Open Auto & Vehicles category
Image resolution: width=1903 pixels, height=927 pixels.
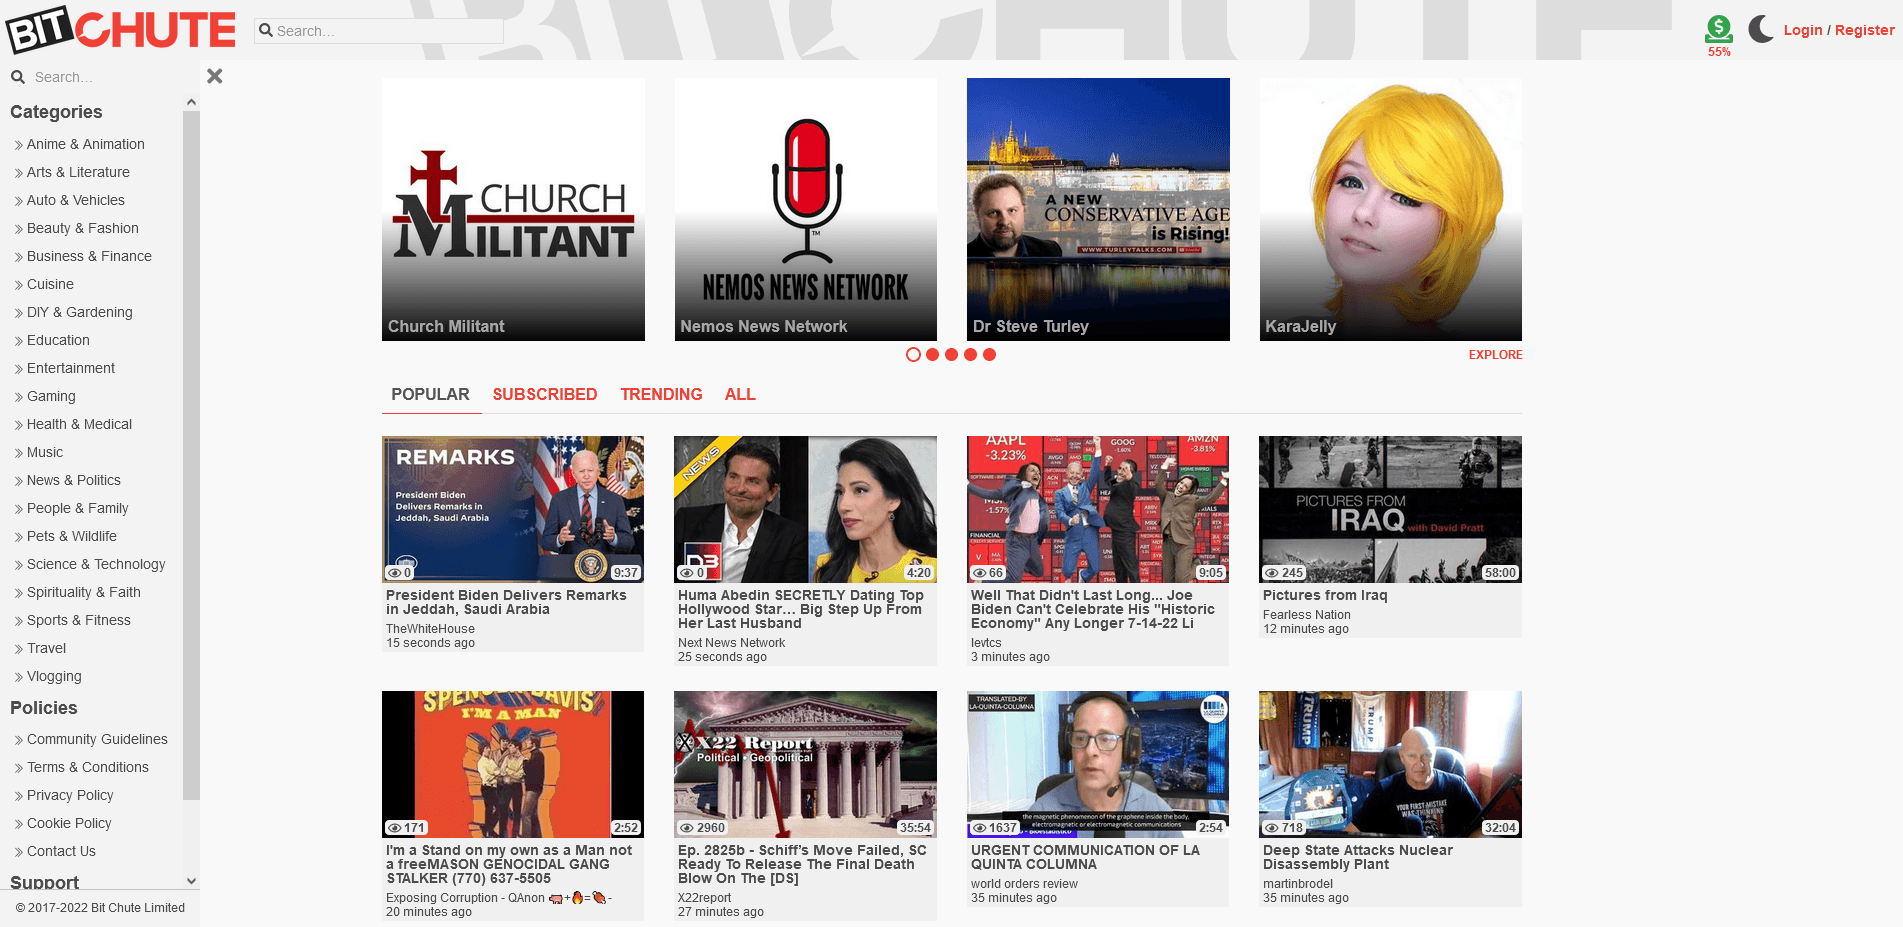click(76, 200)
